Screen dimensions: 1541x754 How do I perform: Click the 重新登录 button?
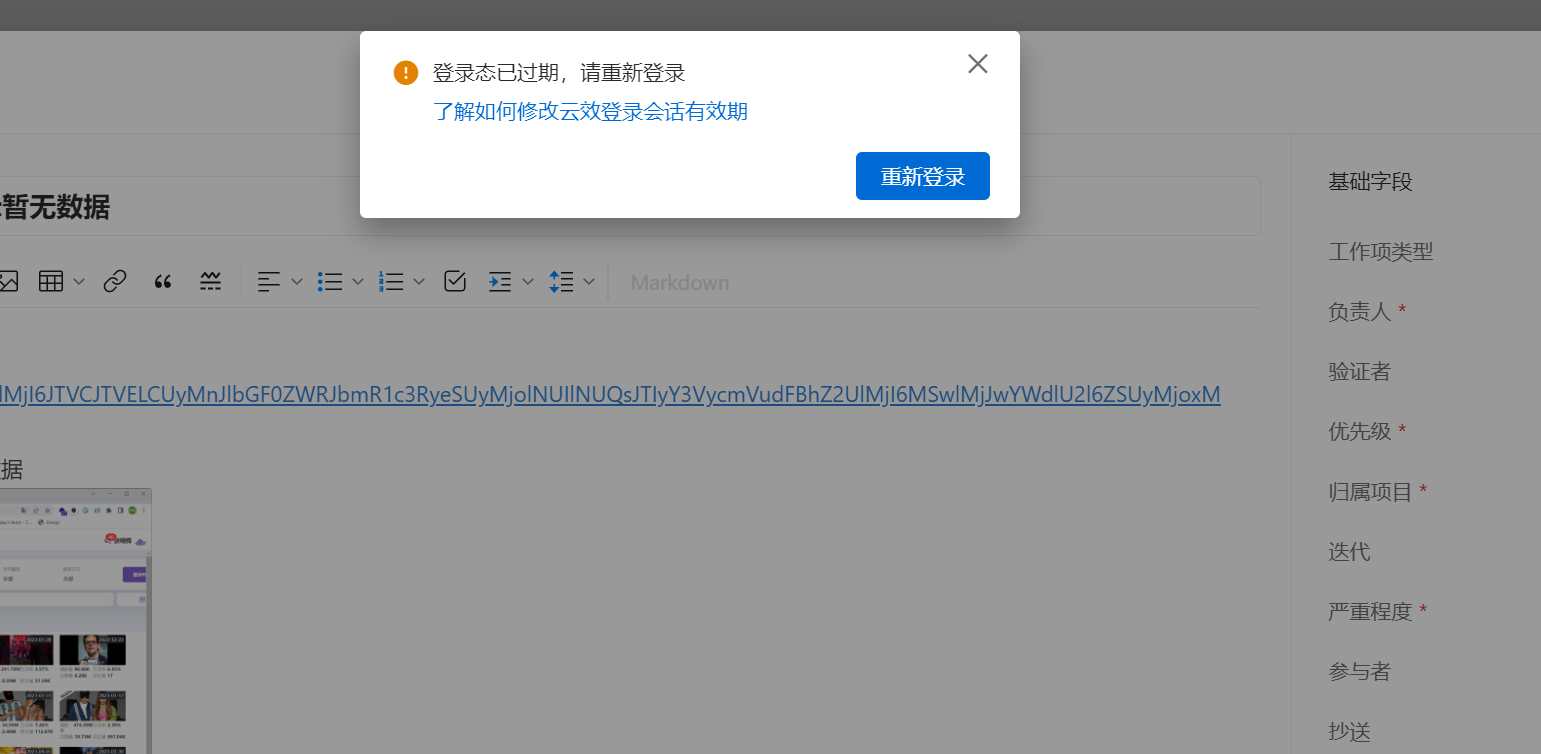pos(922,175)
